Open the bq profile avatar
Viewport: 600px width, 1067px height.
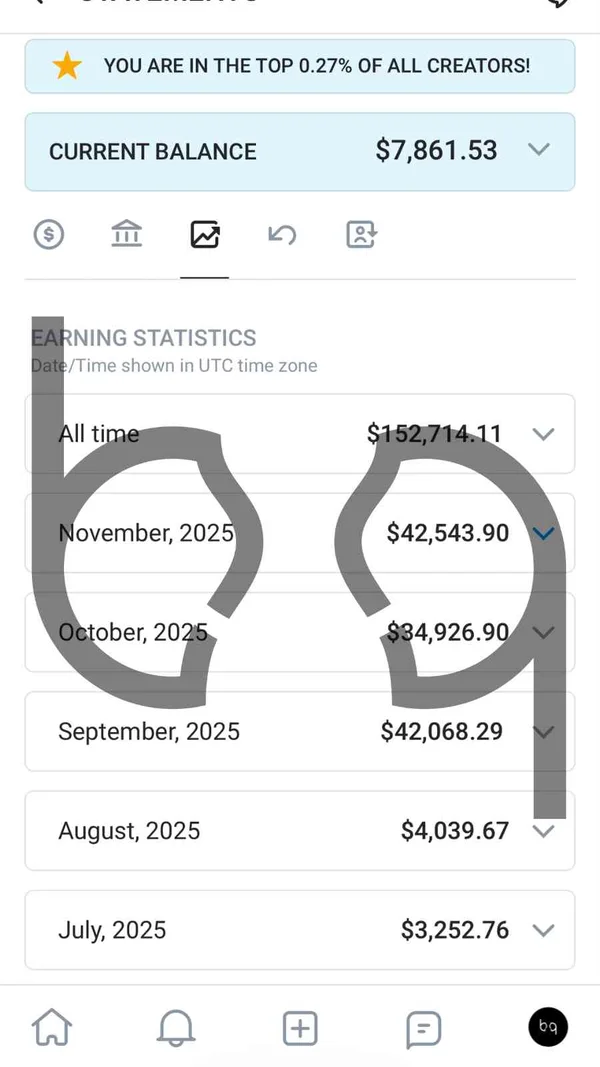point(548,1027)
